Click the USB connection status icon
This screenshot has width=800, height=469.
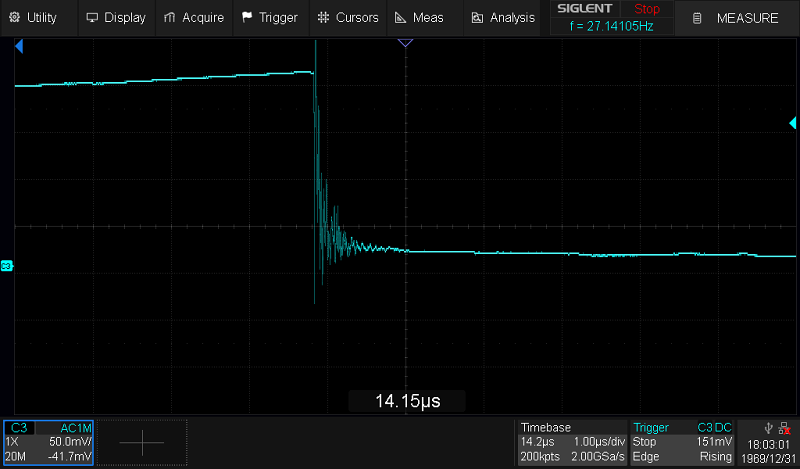coord(767,427)
